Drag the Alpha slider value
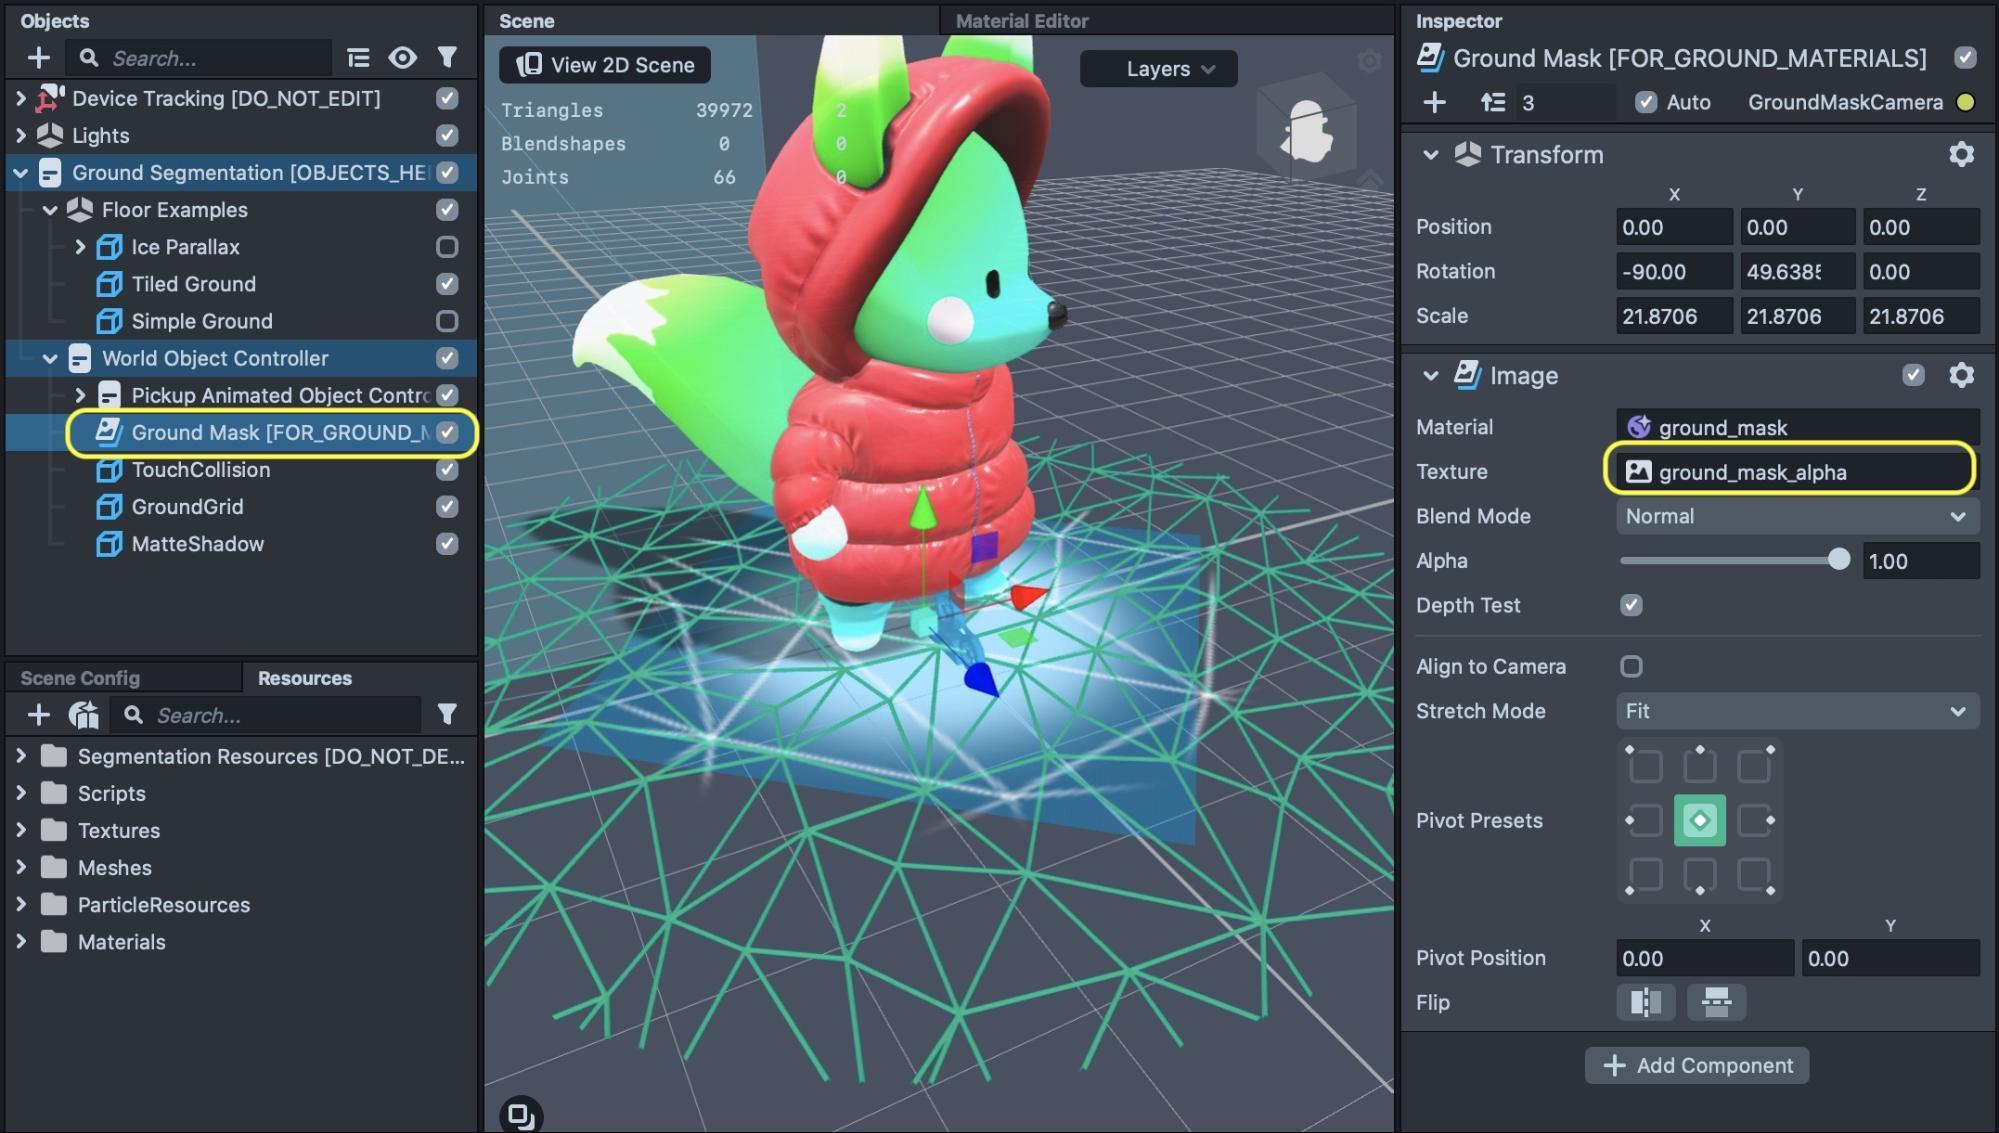 point(1840,559)
